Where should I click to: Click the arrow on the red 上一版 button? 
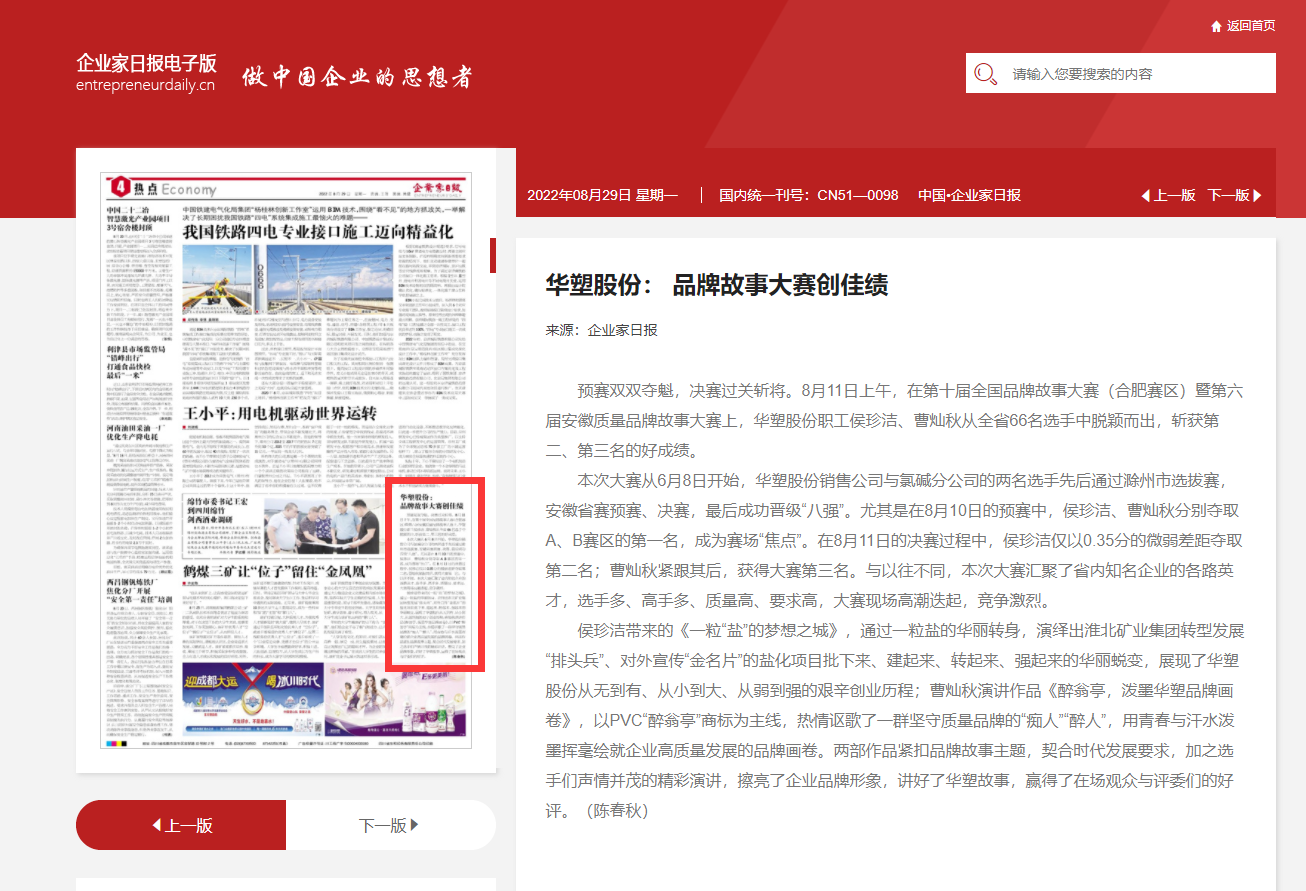tap(156, 826)
